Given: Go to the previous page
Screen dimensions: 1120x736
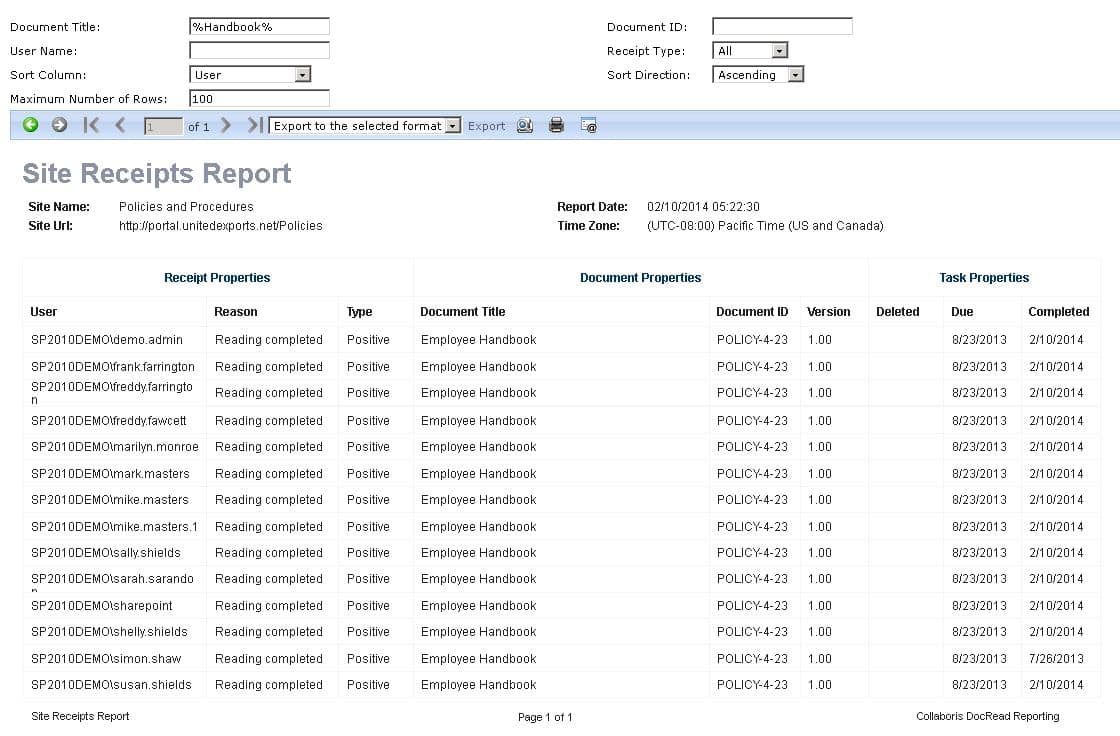Looking at the screenshot, I should (x=119, y=125).
